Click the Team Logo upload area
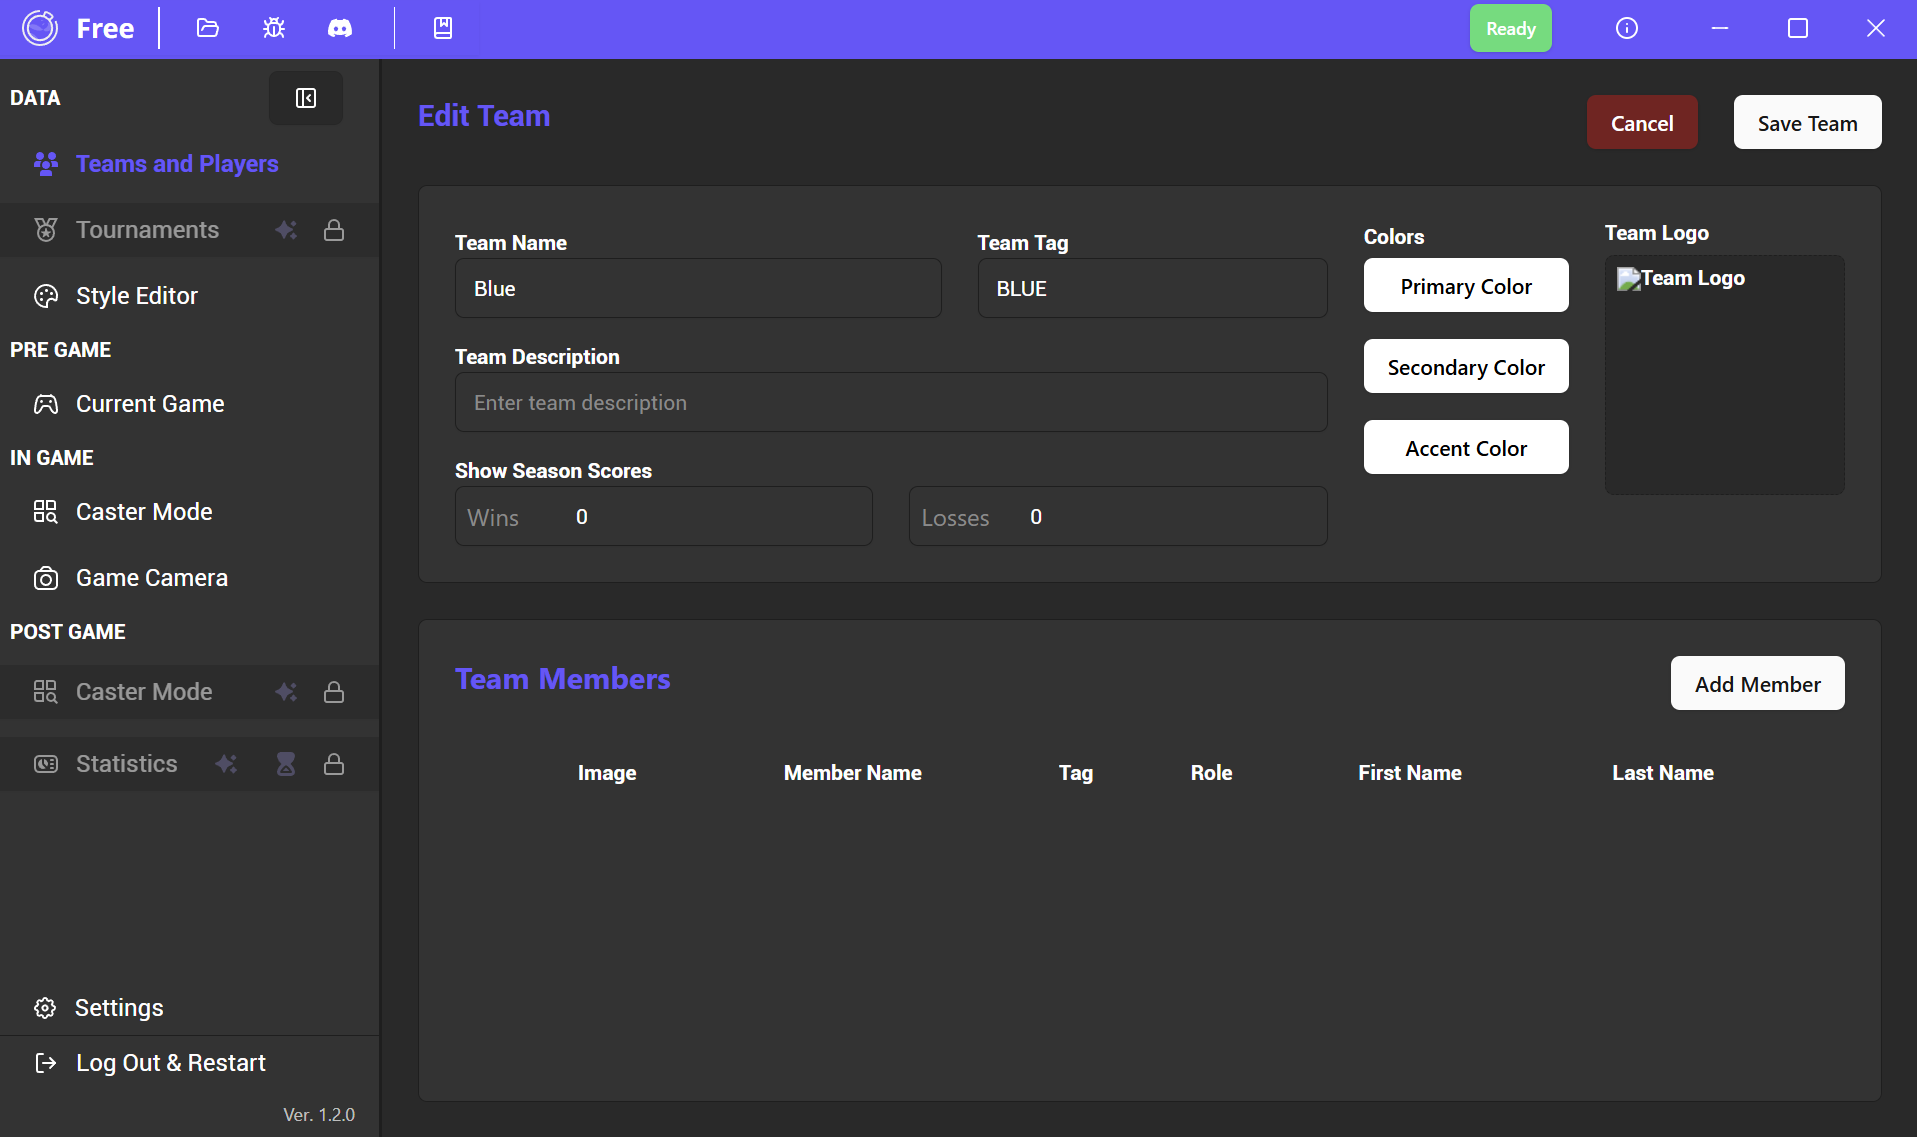Screen dimensions: 1917x1137 click(x=1724, y=375)
